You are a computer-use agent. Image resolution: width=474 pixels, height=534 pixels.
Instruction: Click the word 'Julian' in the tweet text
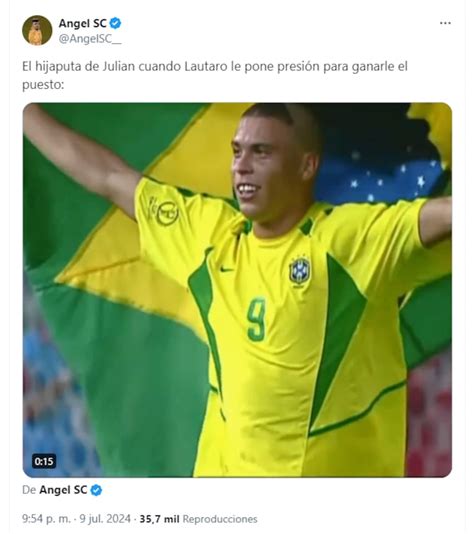click(x=119, y=66)
